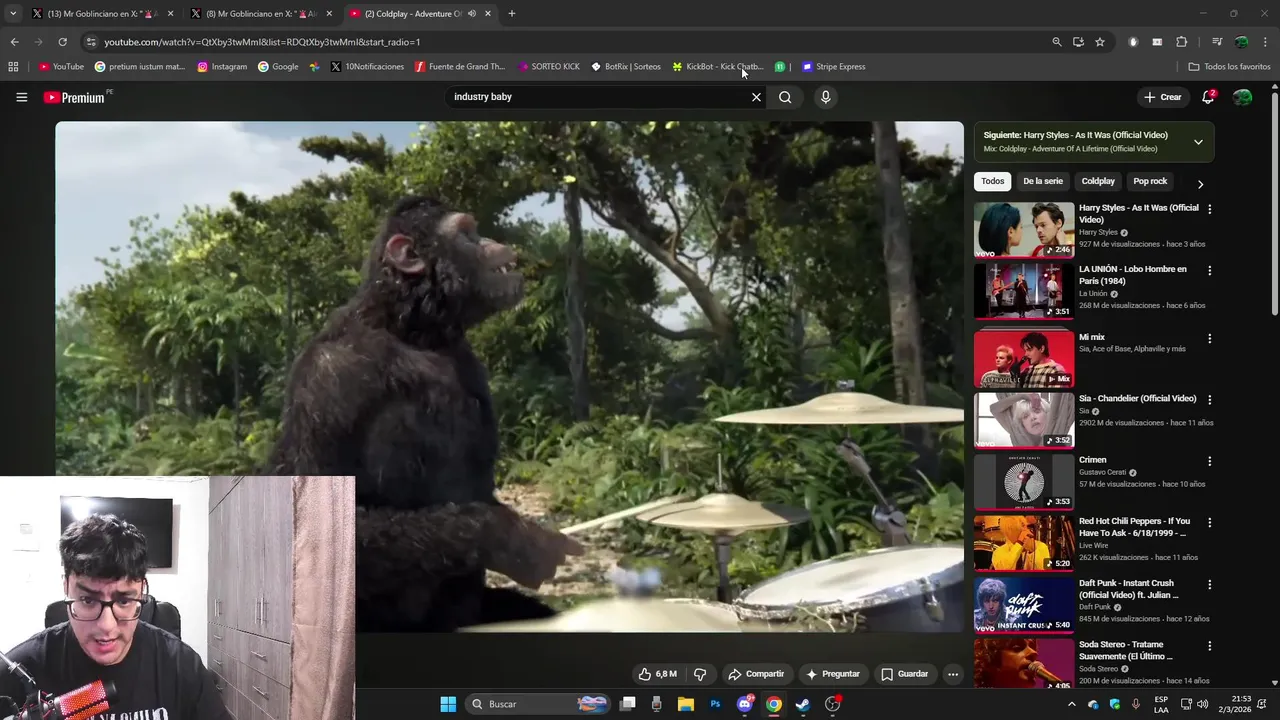Click the Preguntar ask button
1280x720 pixels.
832,674
